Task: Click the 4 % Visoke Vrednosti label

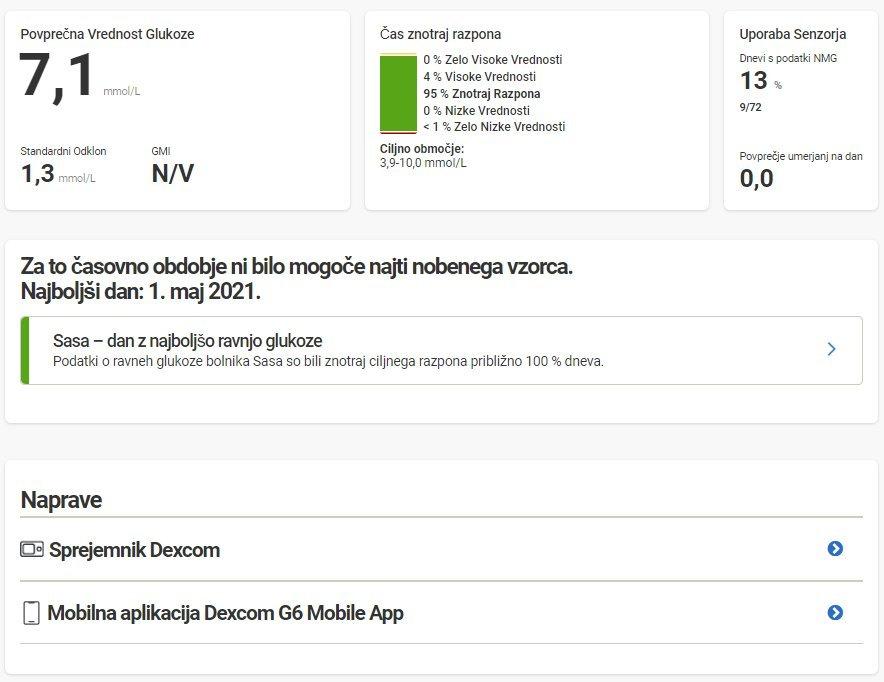Action: pos(479,77)
